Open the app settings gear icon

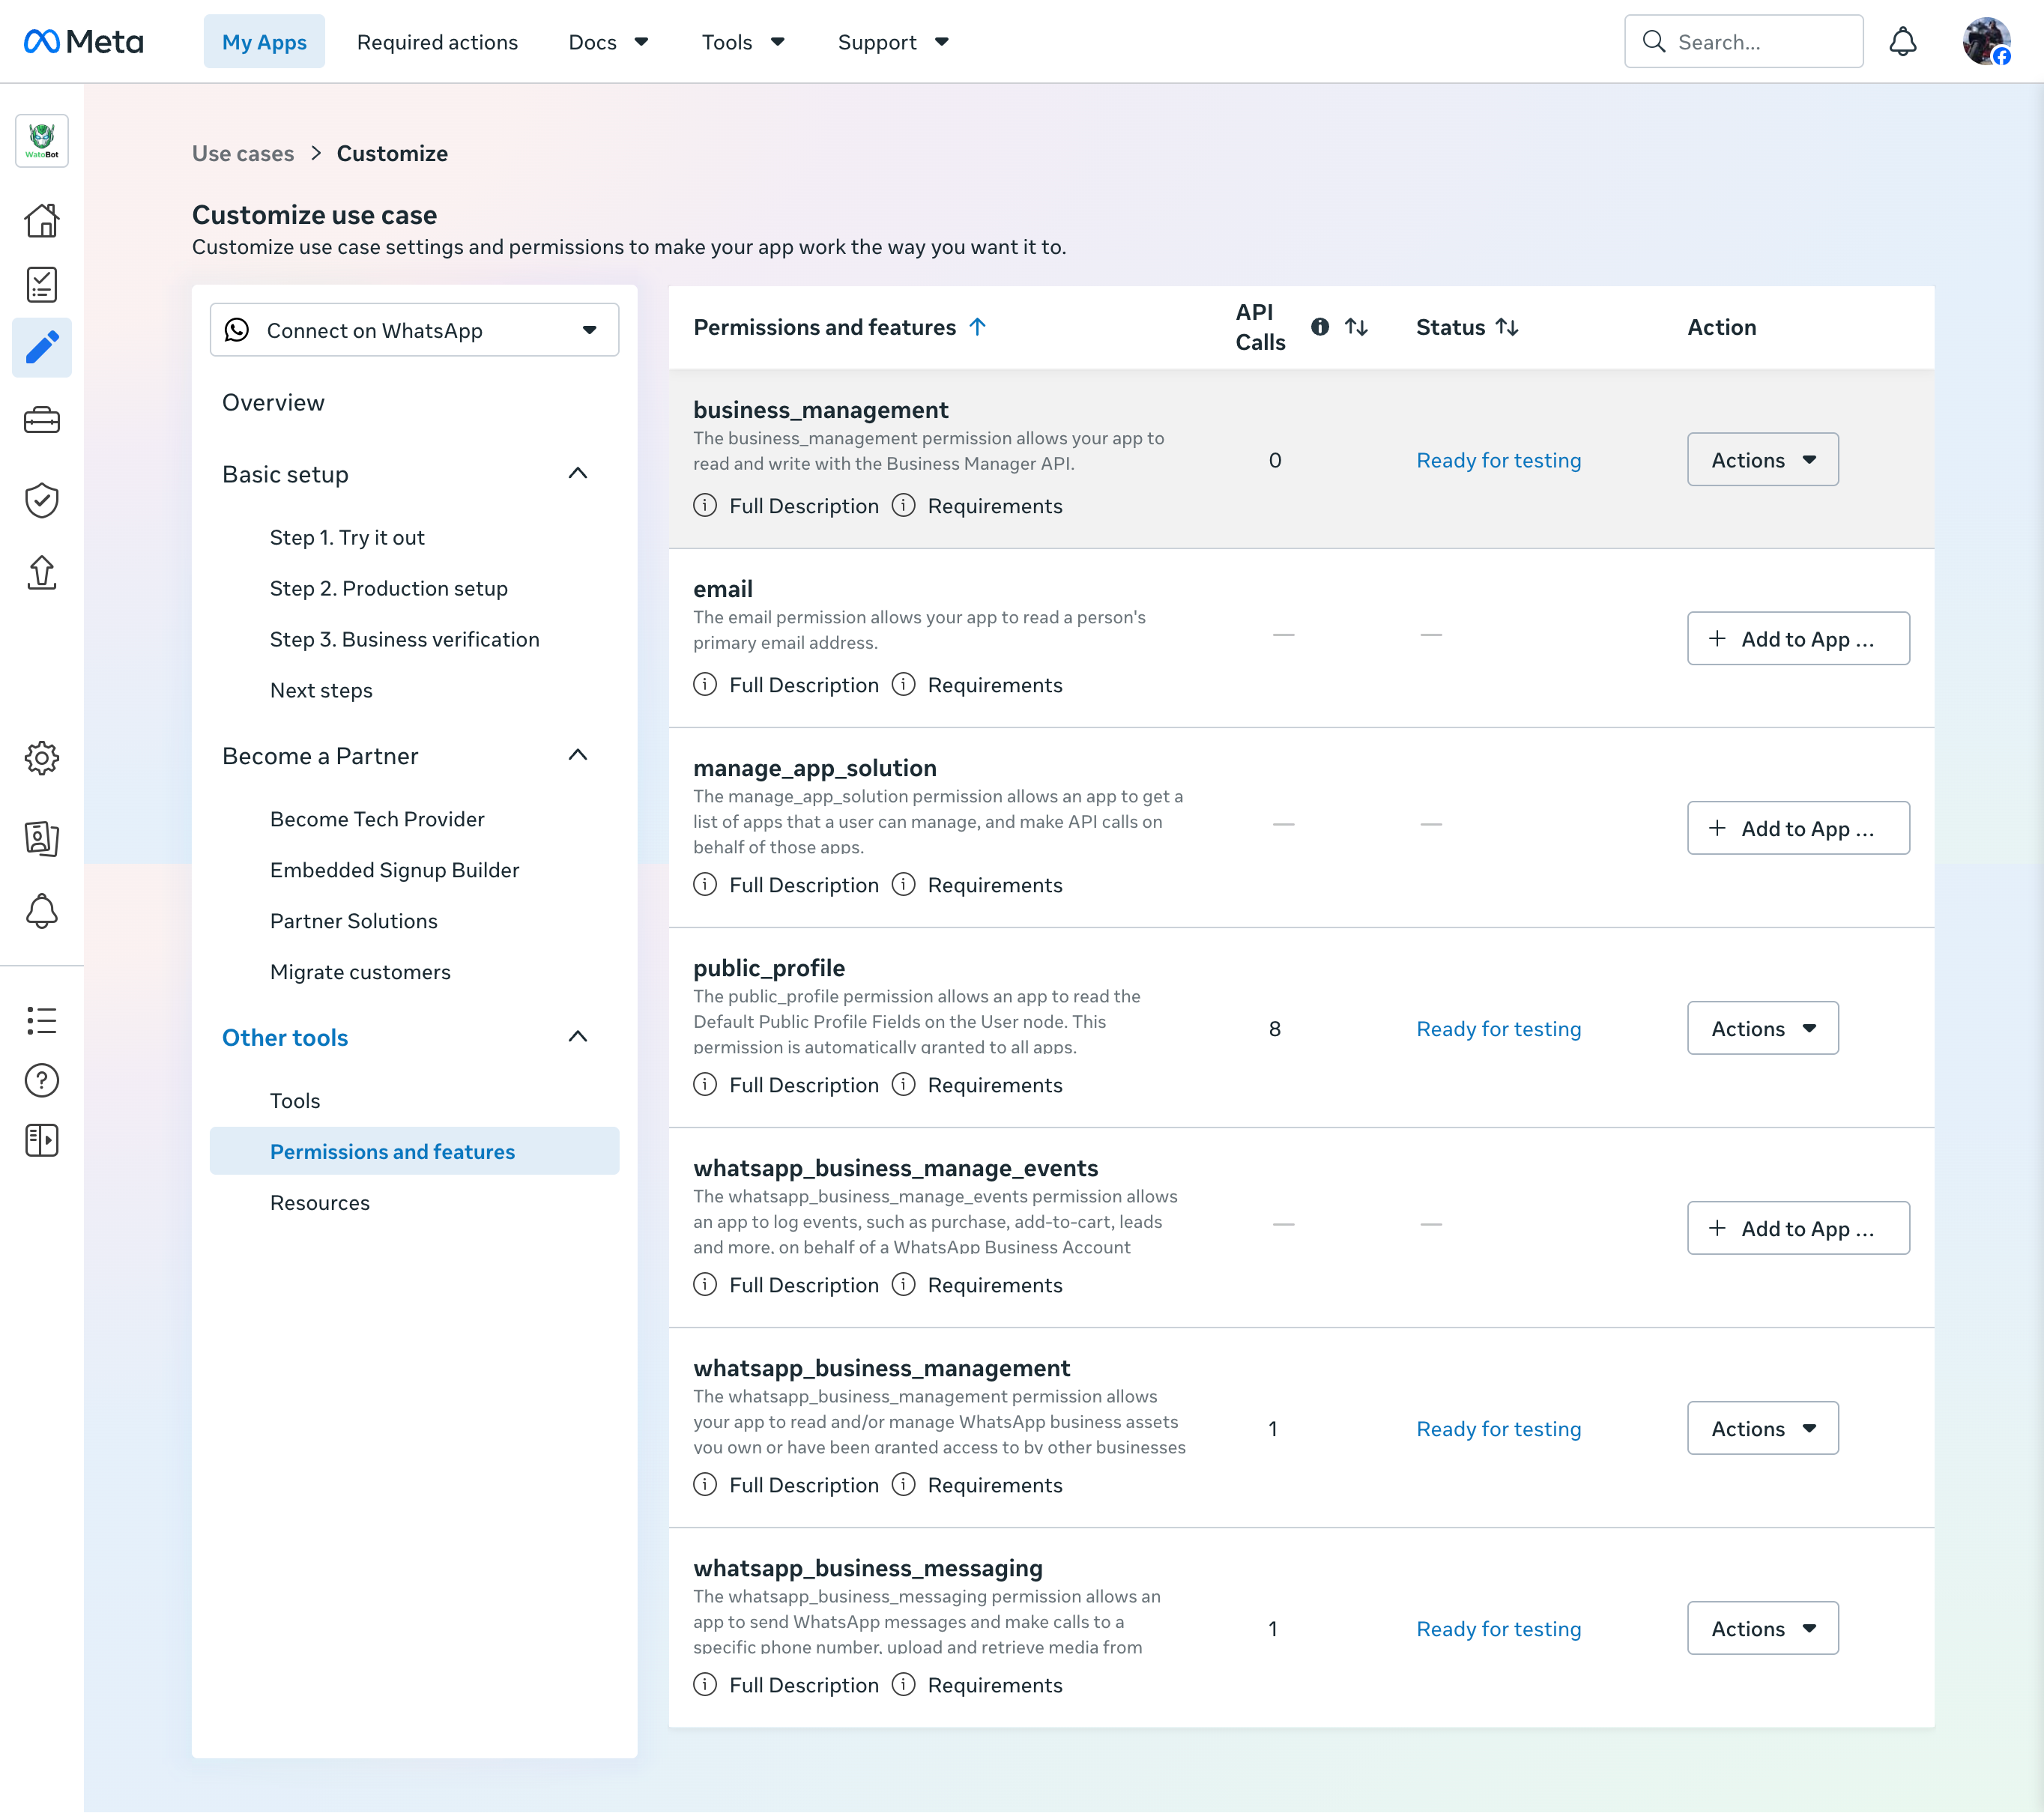(x=42, y=758)
